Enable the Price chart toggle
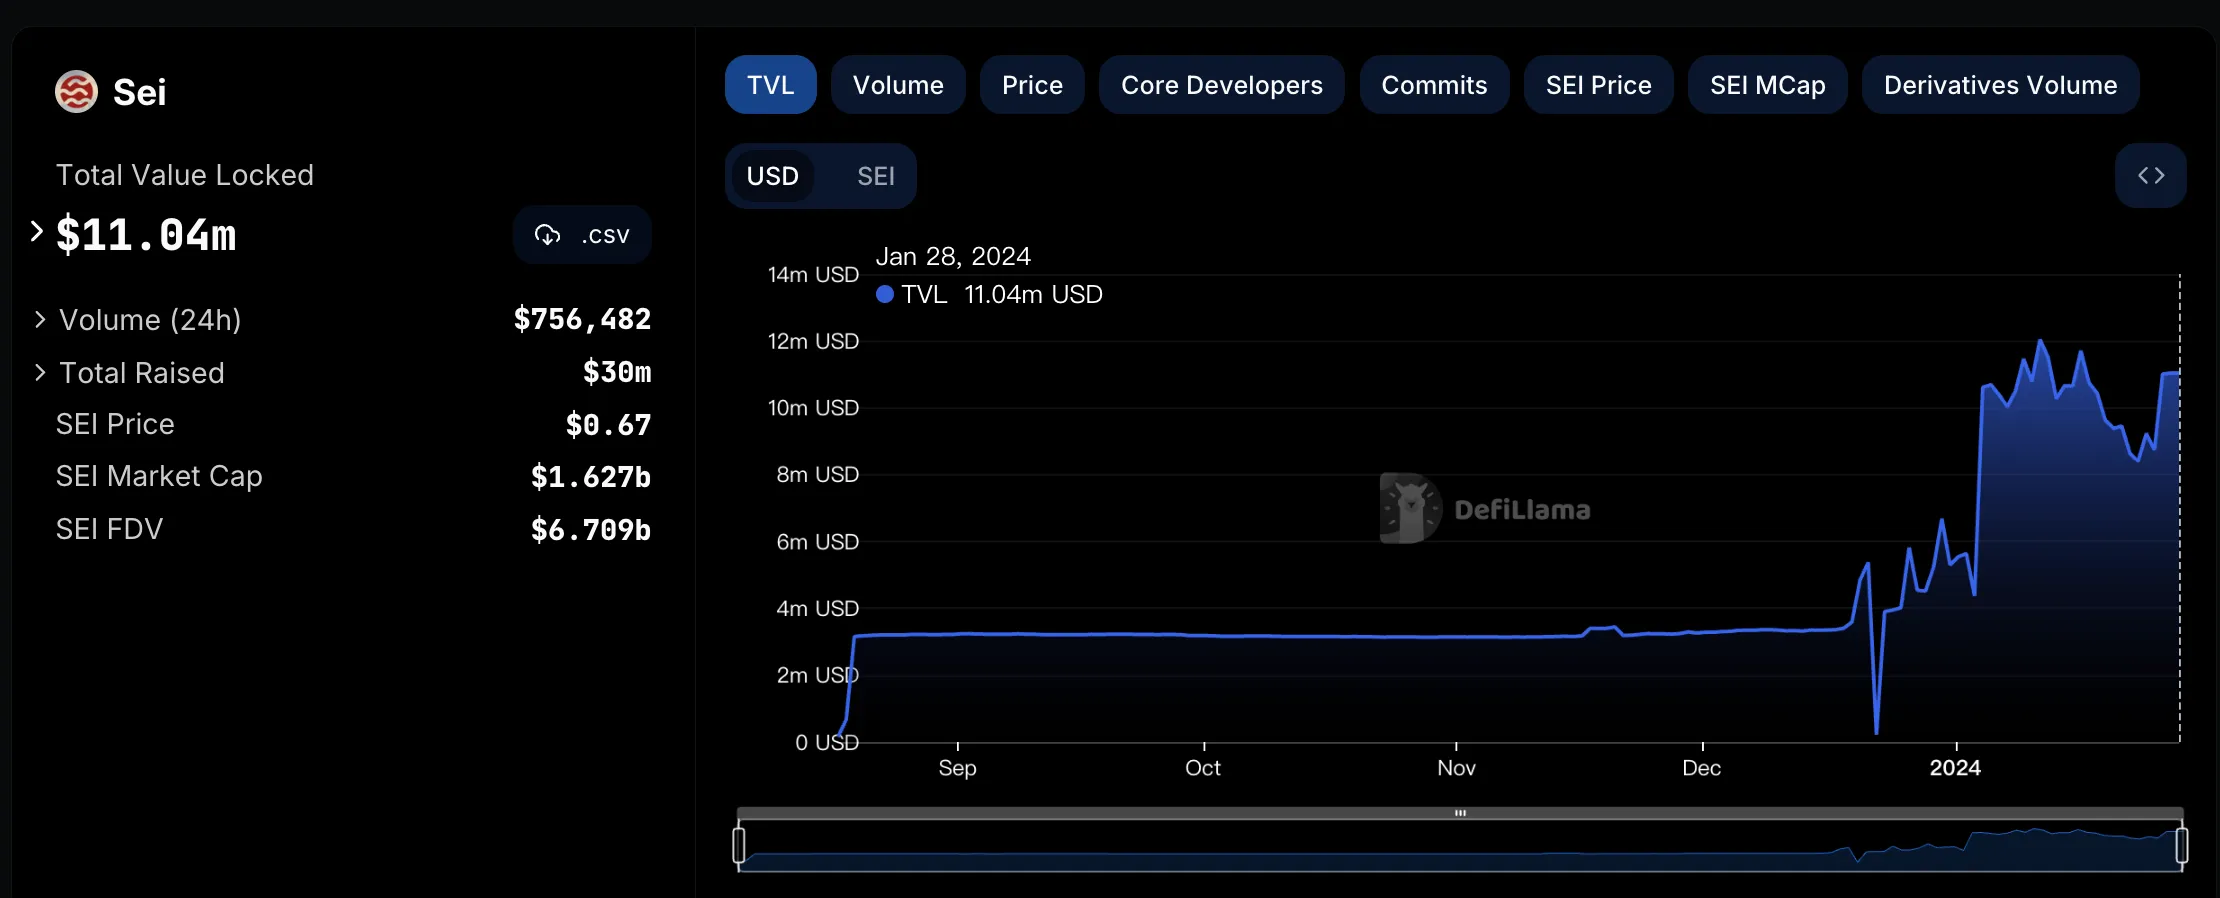This screenshot has height=898, width=2220. click(x=1032, y=85)
